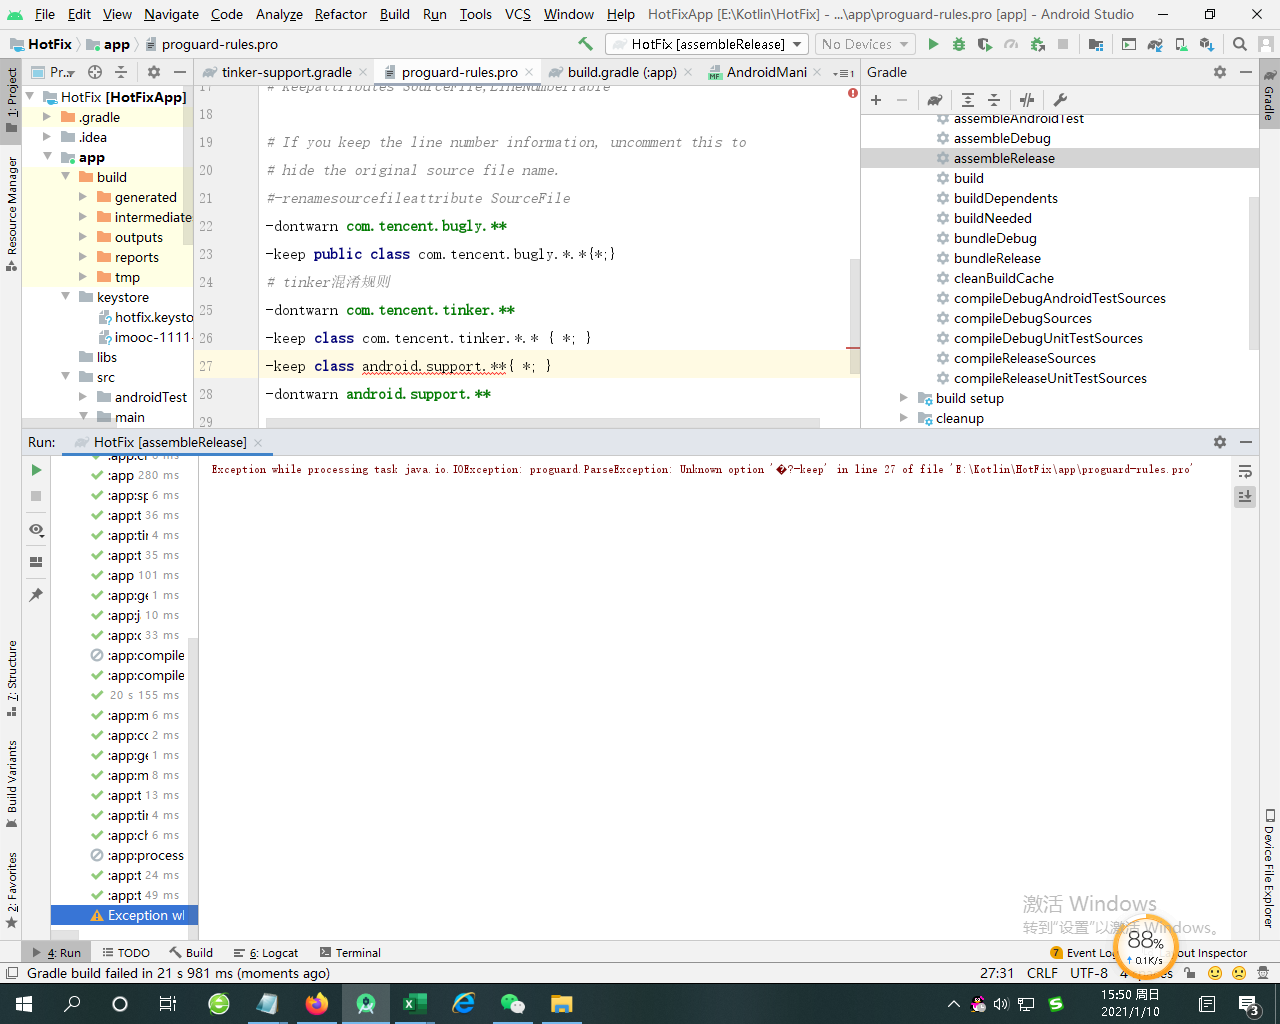Toggle the Gradle side tab on the right edge
1280x1024 pixels.
tap(1269, 95)
